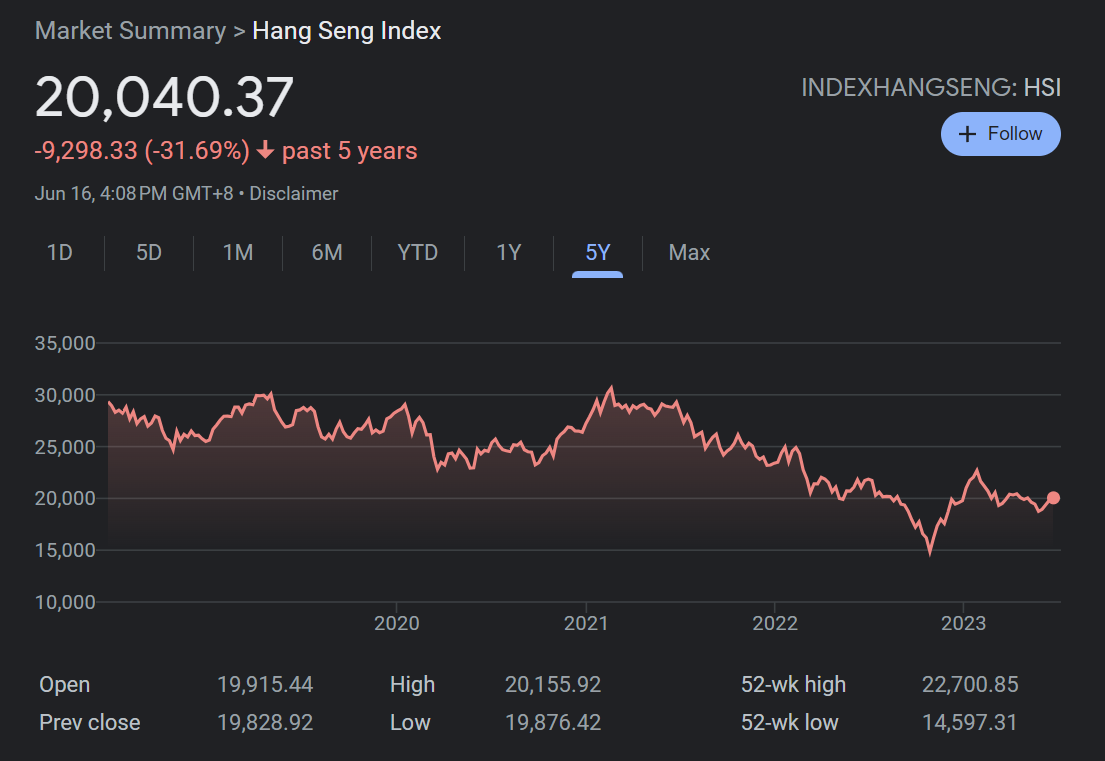Click the 30,000 y-axis label
Screen dimensions: 1105x761
[x=65, y=395]
